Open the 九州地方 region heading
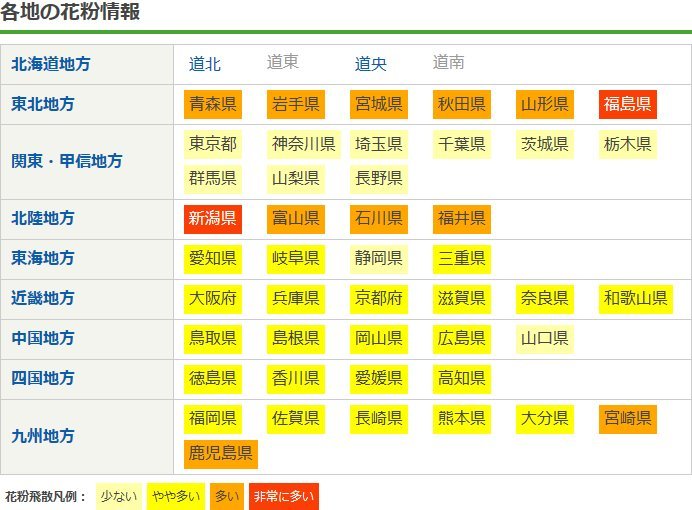This screenshot has width=692, height=510. point(43,436)
